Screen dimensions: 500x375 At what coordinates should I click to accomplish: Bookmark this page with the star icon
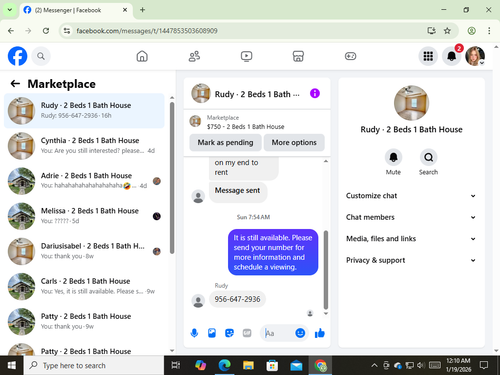(447, 31)
